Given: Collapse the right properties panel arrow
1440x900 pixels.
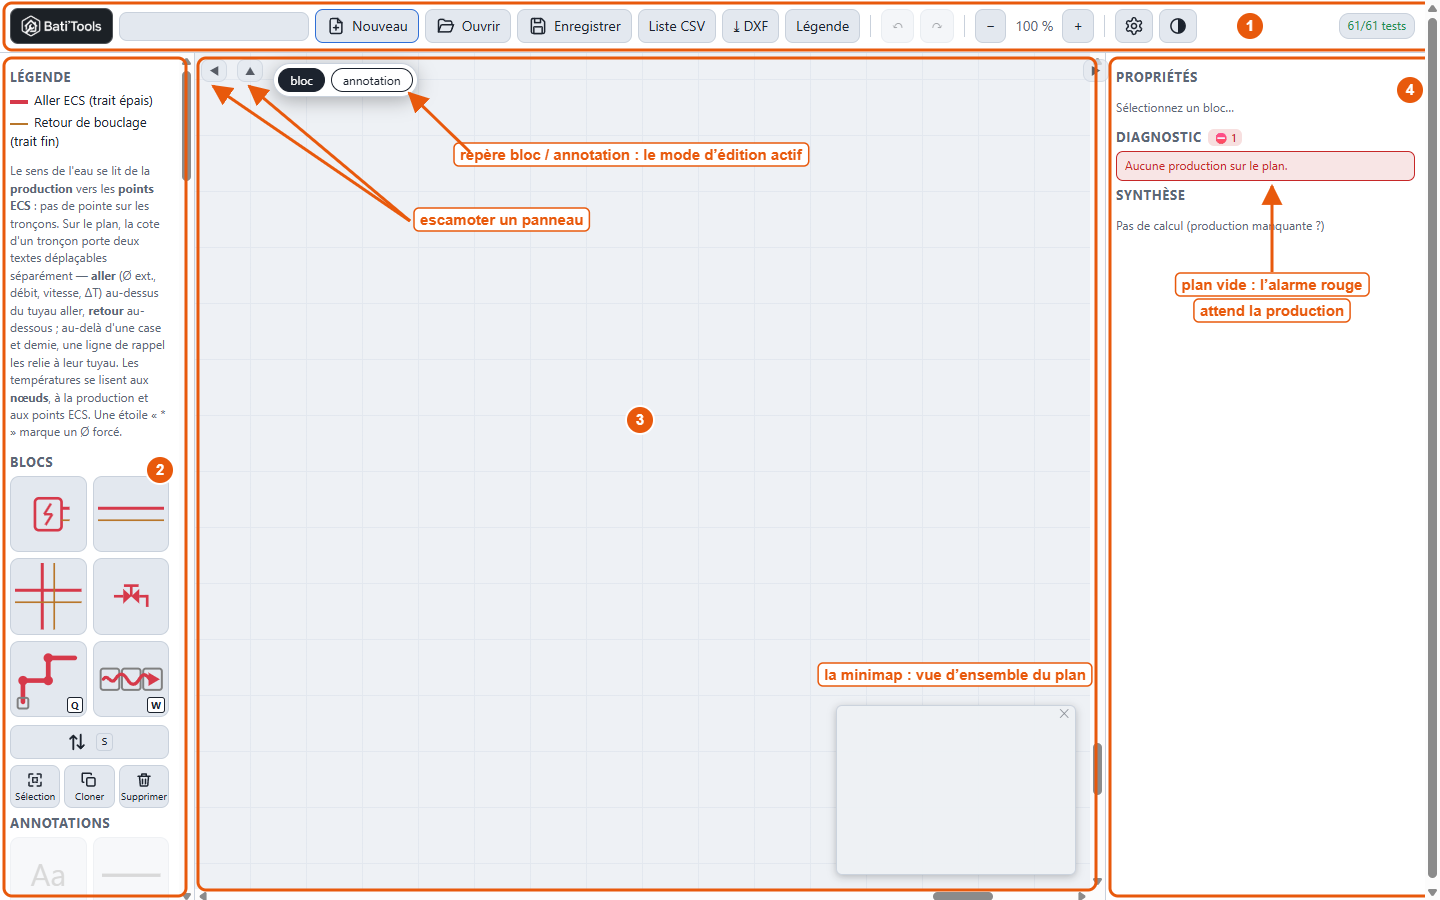Looking at the screenshot, I should pos(1093,70).
